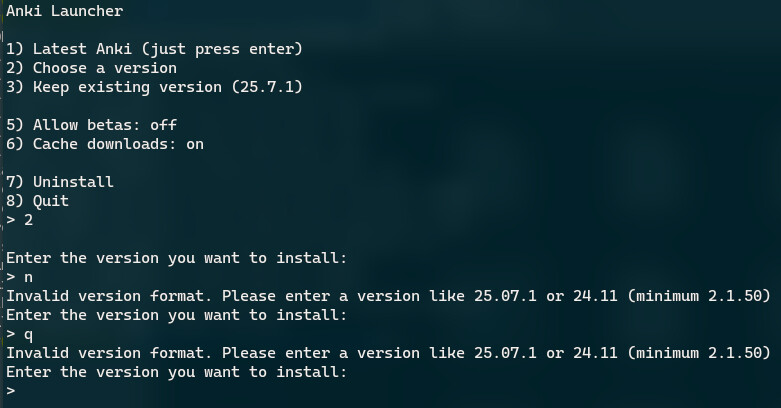
Task: Click "(minimum 2.1.50)" in error line below "> q"
Action: tap(699, 353)
